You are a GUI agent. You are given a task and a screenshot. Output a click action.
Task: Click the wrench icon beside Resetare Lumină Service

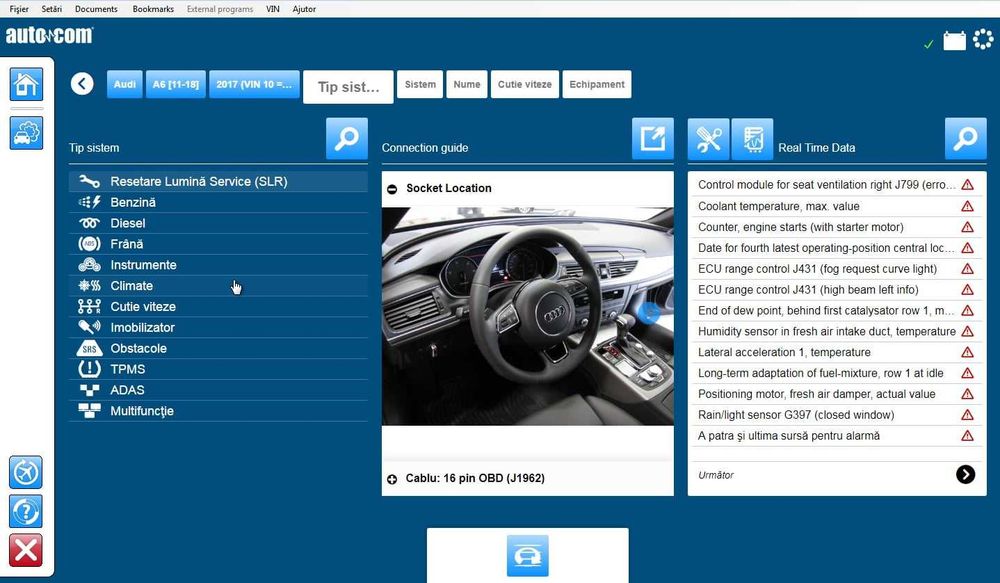tap(89, 181)
